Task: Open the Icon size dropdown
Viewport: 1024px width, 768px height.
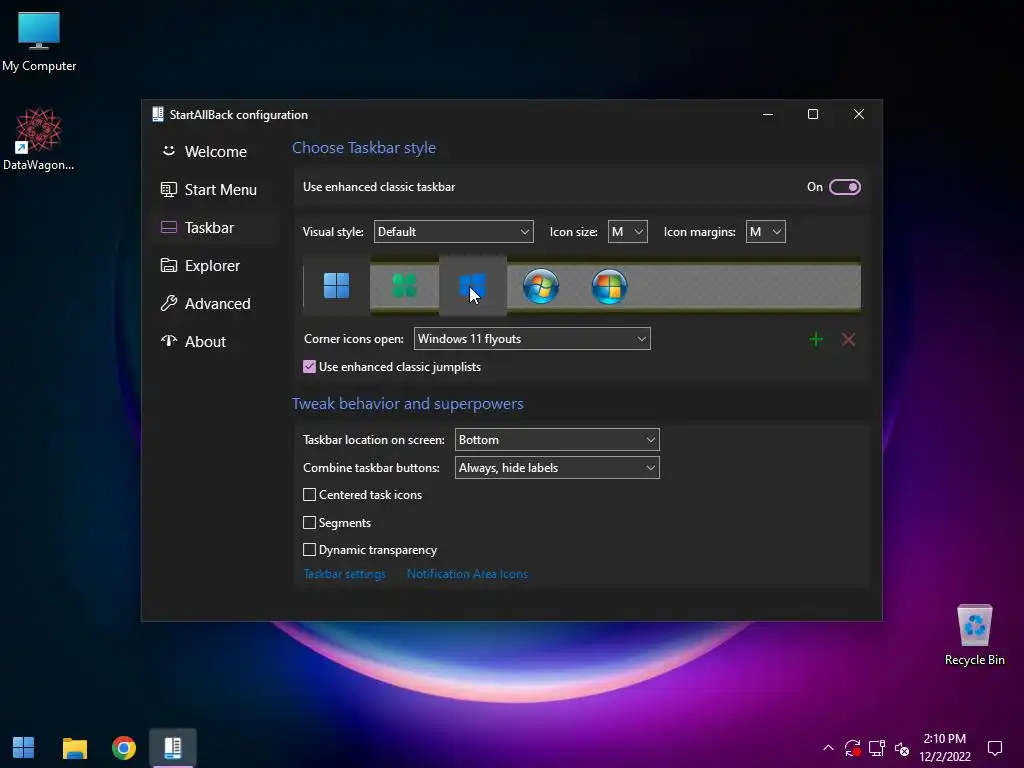Action: coord(628,232)
